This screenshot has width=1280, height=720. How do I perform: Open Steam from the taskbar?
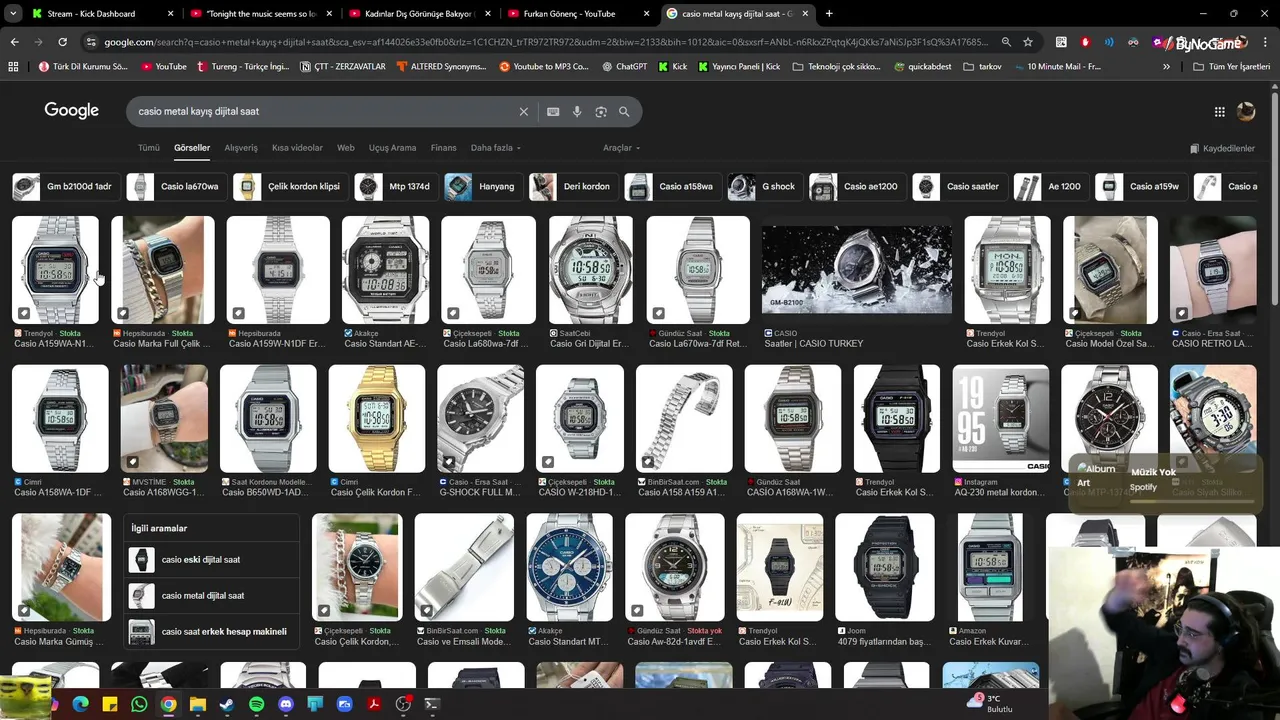[x=227, y=704]
